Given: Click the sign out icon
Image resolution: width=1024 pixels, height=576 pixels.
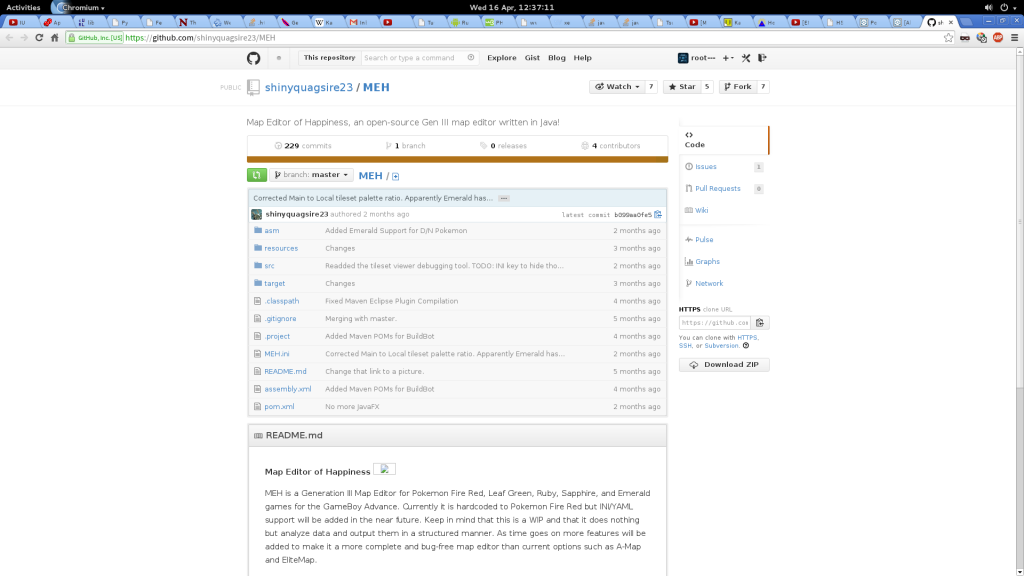Looking at the screenshot, I should pyautogui.click(x=761, y=58).
